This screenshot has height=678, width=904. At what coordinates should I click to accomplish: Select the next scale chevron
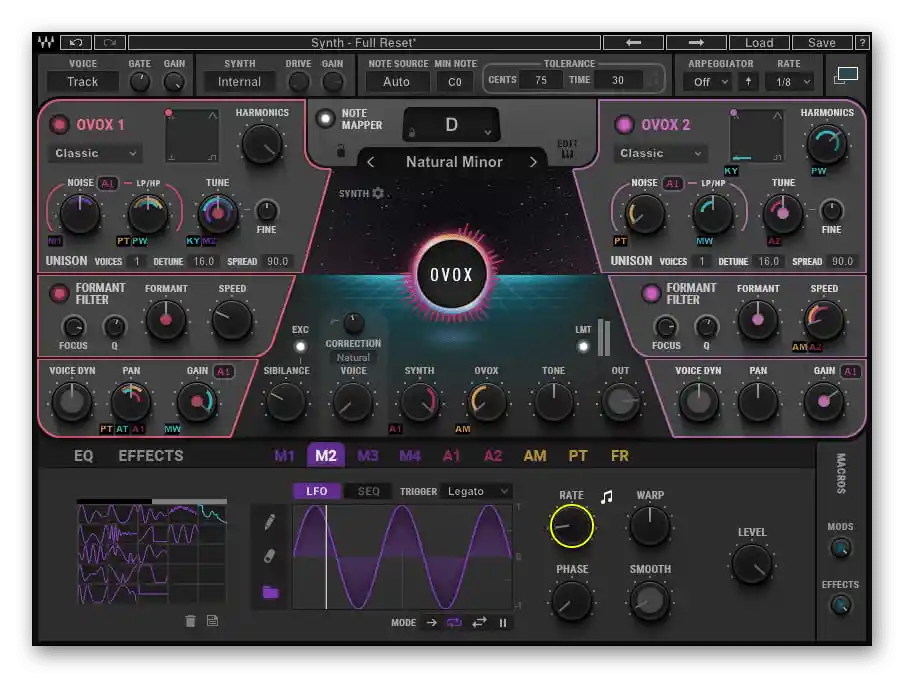click(533, 163)
